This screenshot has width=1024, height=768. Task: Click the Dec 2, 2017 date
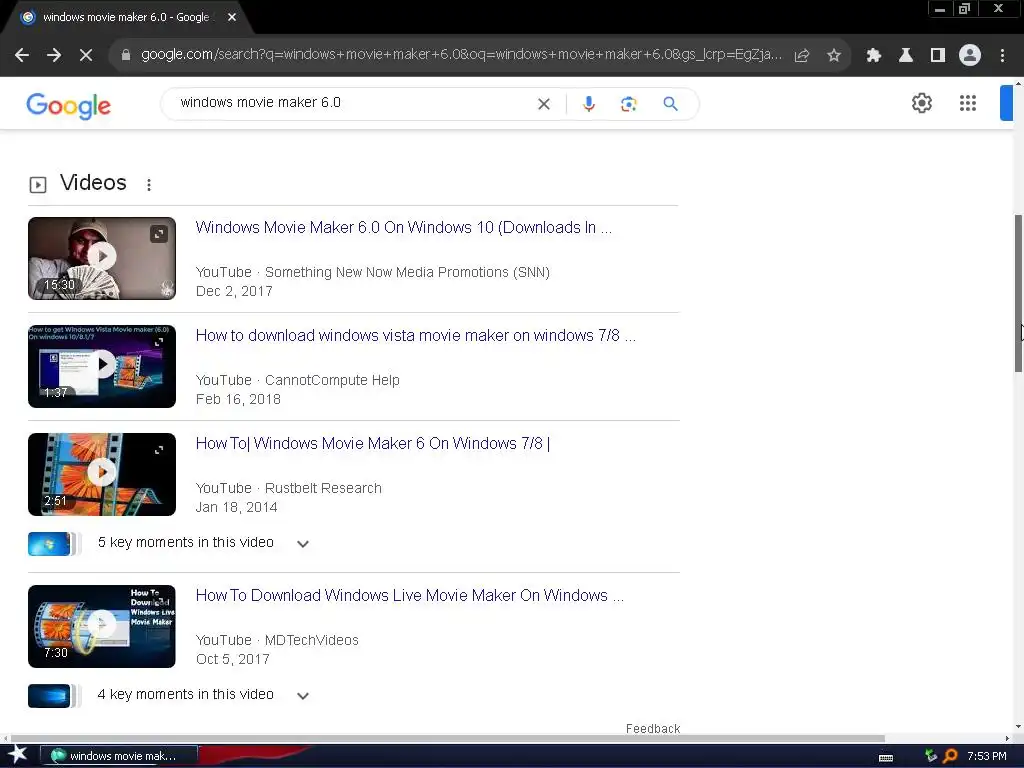[234, 291]
